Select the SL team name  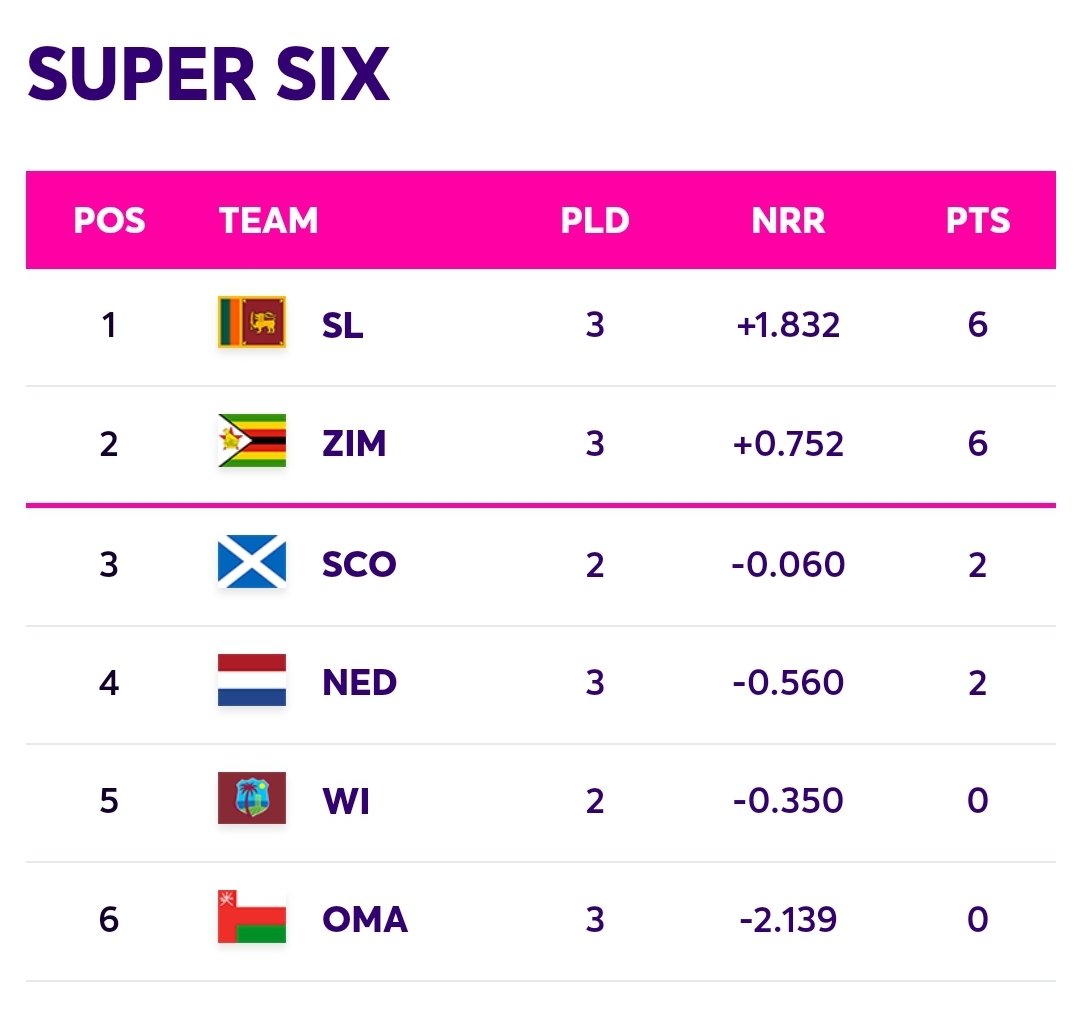click(342, 325)
